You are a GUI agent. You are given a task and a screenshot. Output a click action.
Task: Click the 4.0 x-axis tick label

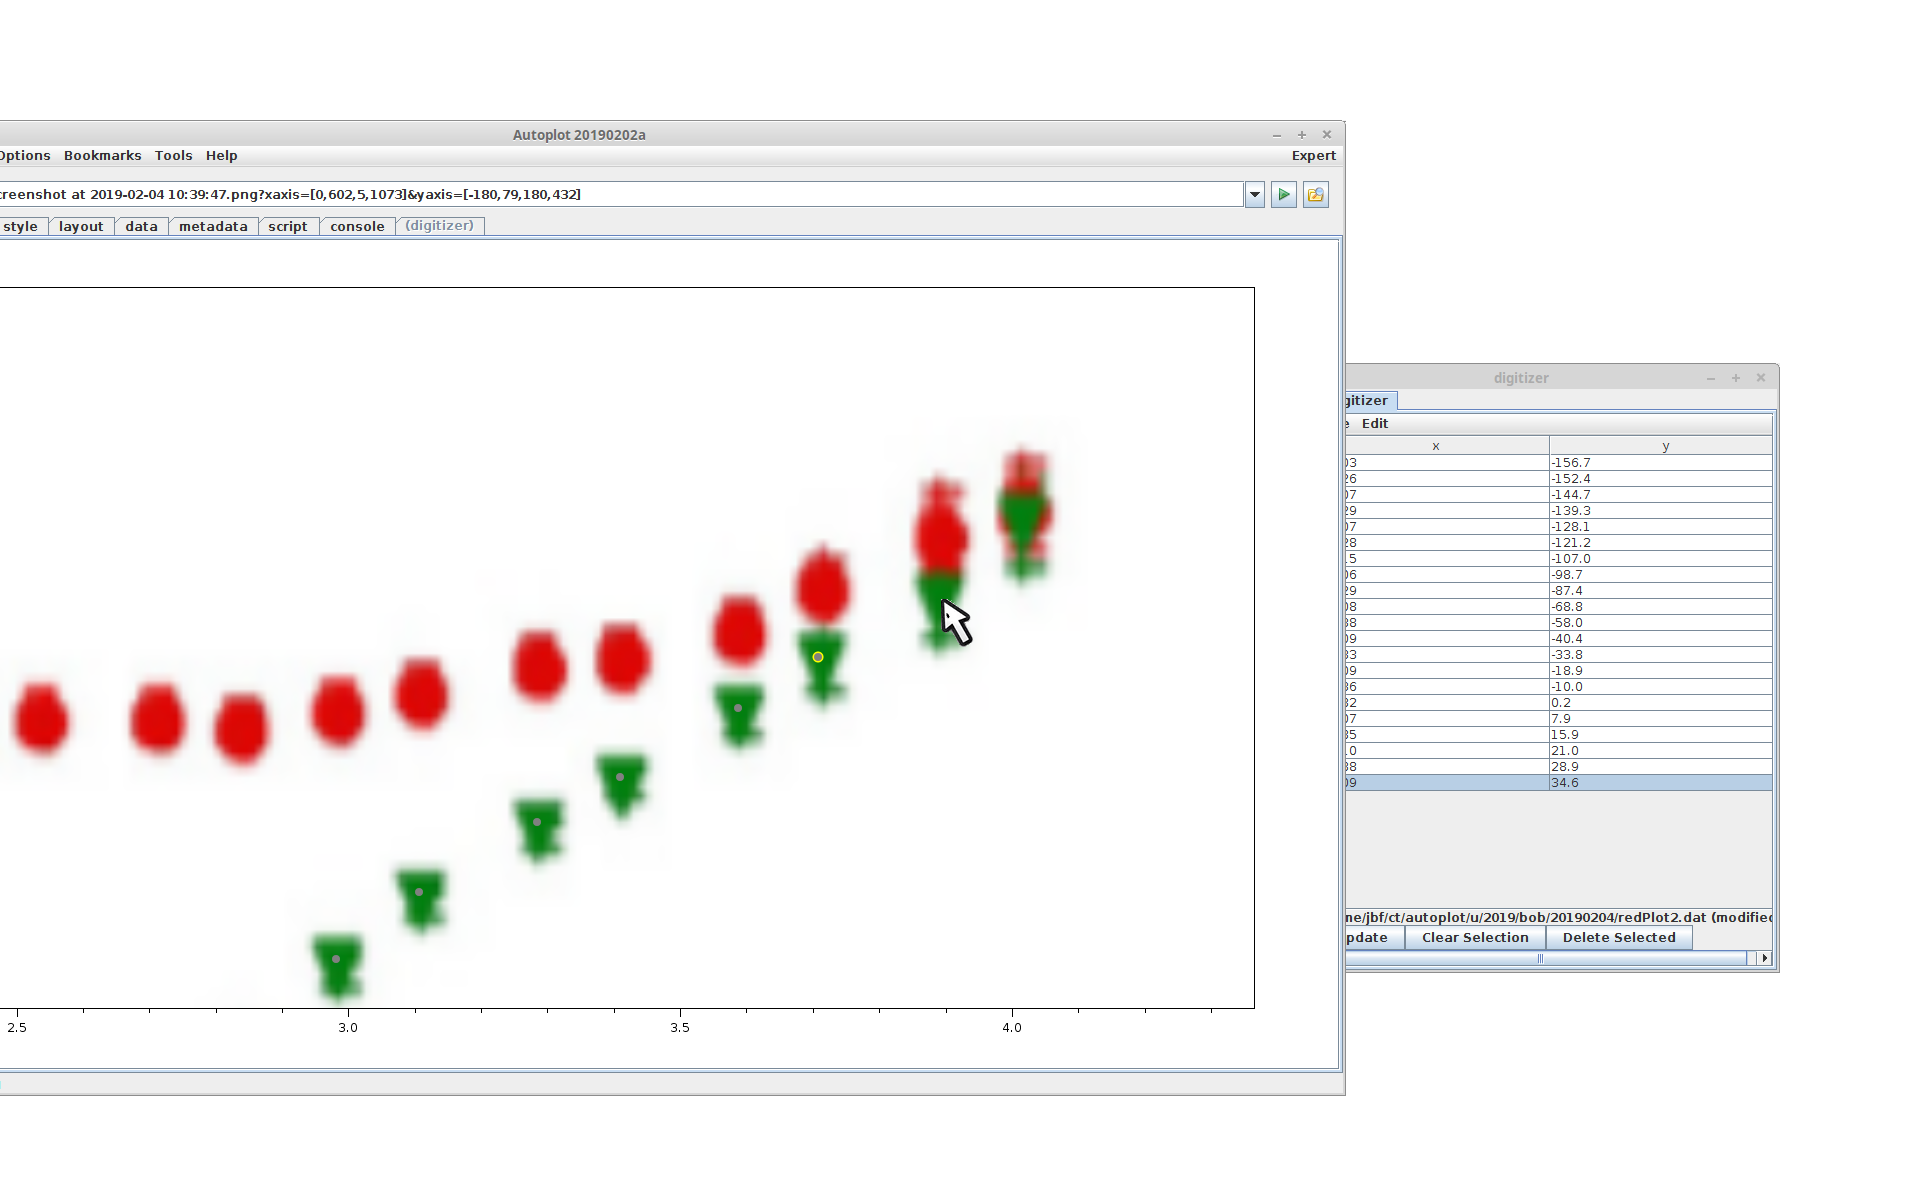pyautogui.click(x=1012, y=1028)
